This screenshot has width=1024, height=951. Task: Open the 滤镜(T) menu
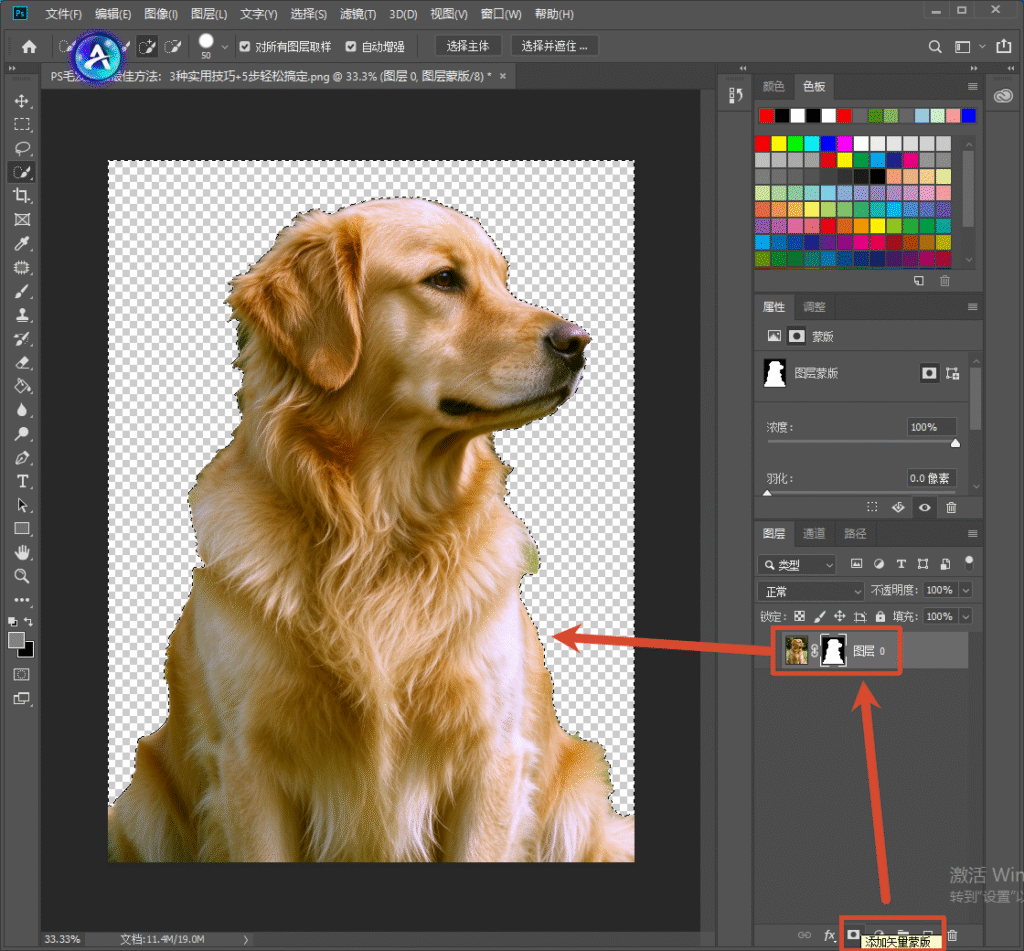358,14
